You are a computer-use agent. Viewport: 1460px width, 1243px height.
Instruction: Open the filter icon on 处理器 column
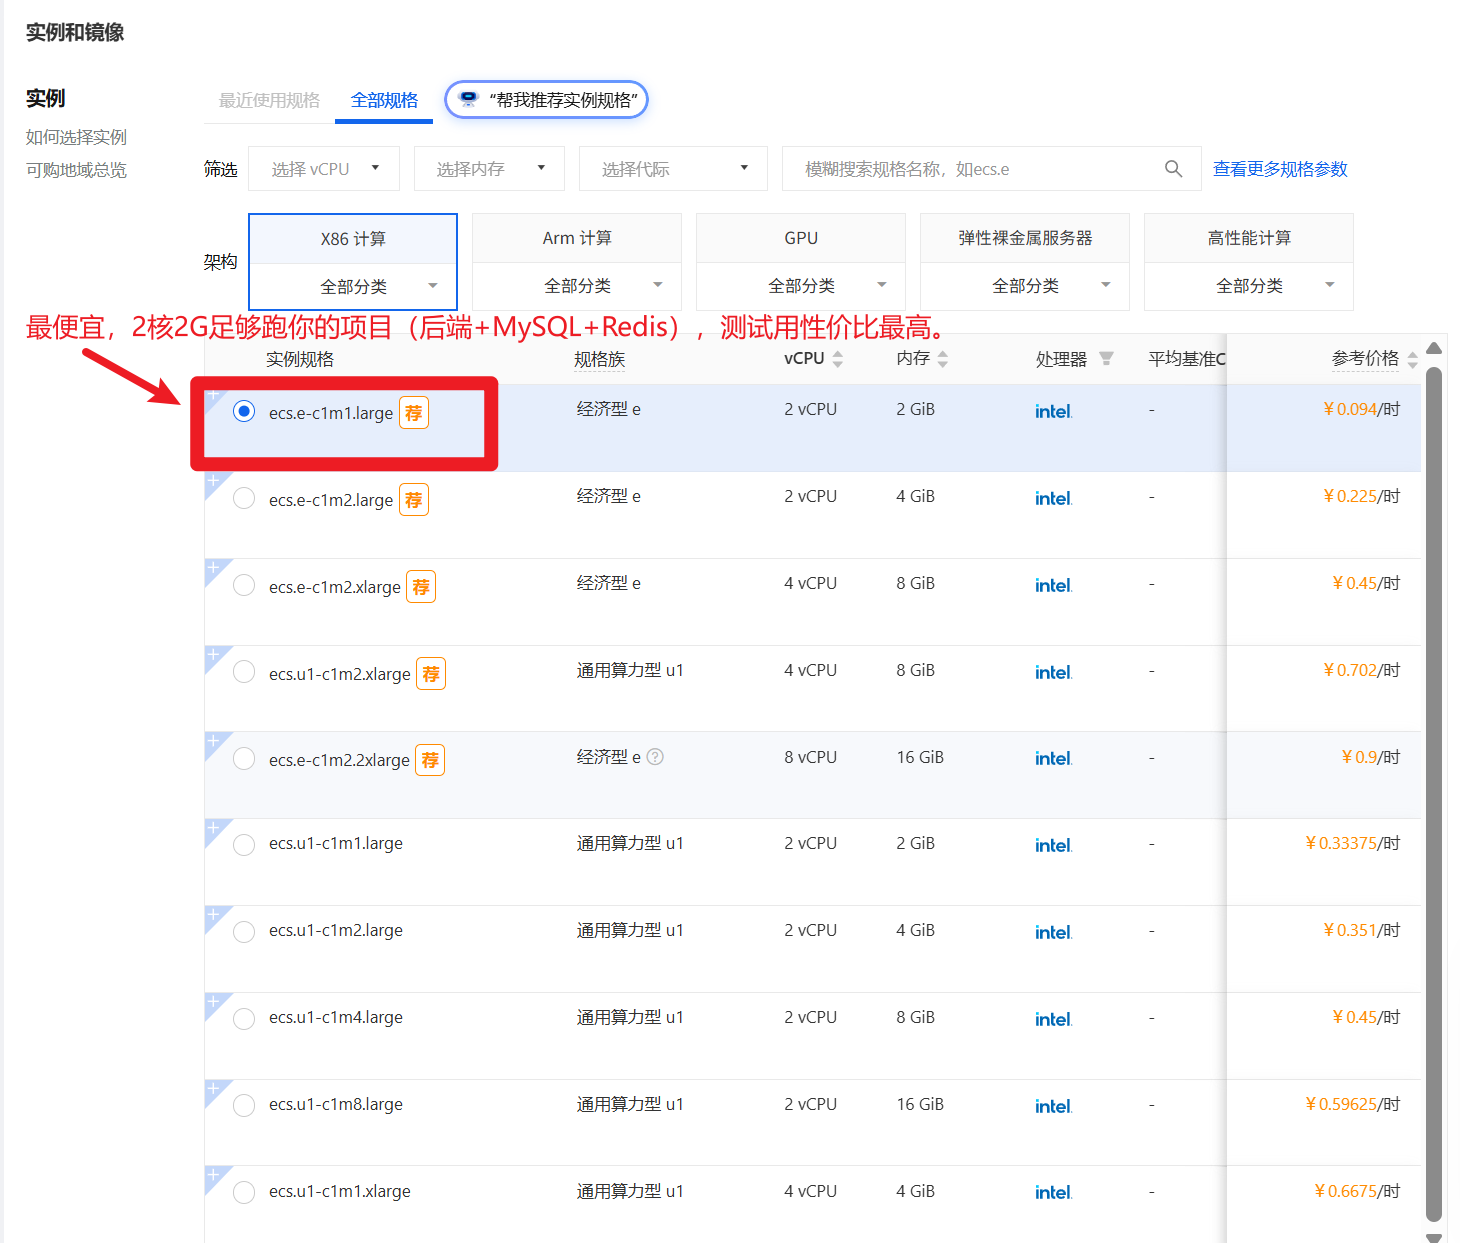pyautogui.click(x=1106, y=358)
